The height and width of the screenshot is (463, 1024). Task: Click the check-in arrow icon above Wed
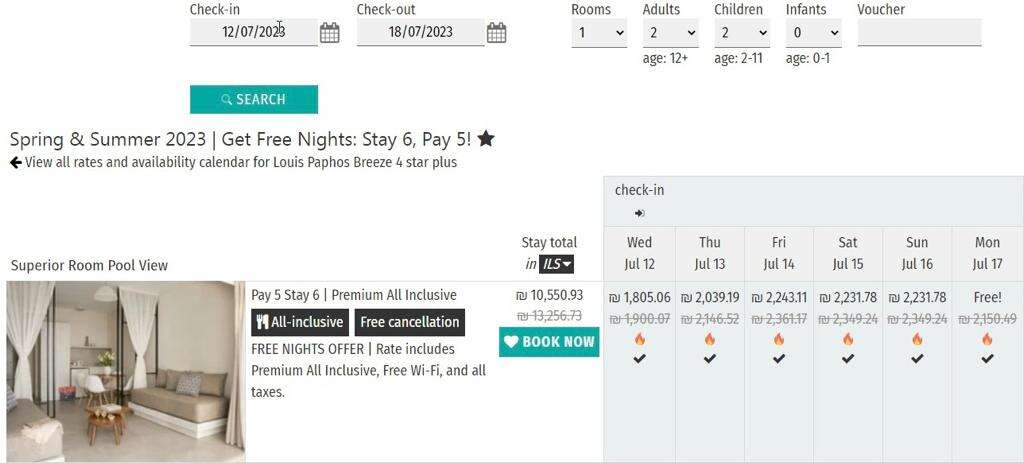click(x=640, y=213)
